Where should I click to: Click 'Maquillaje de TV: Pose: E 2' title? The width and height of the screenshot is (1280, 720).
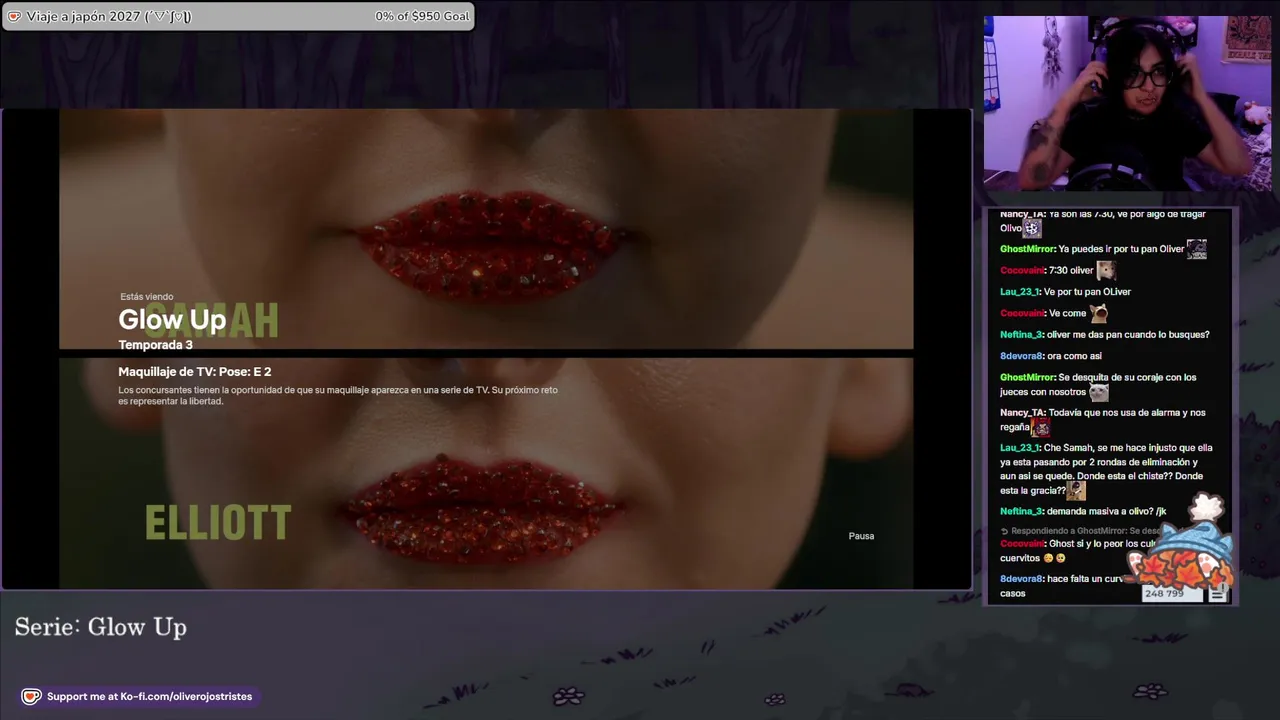point(194,371)
